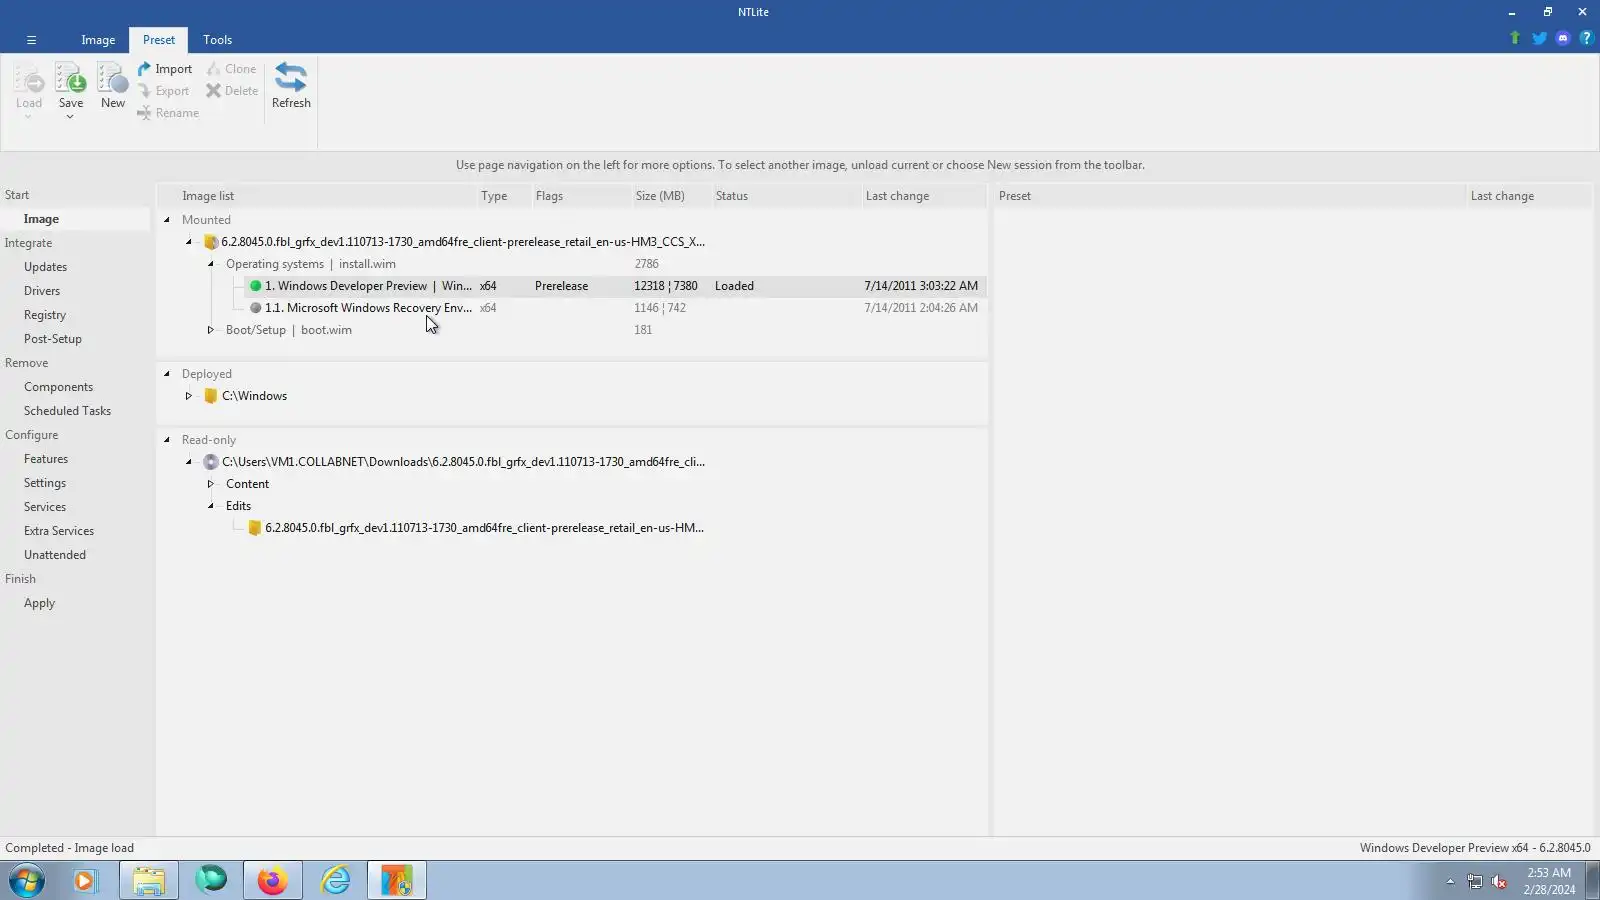Open the Components page
This screenshot has width=1600, height=900.
click(58, 387)
